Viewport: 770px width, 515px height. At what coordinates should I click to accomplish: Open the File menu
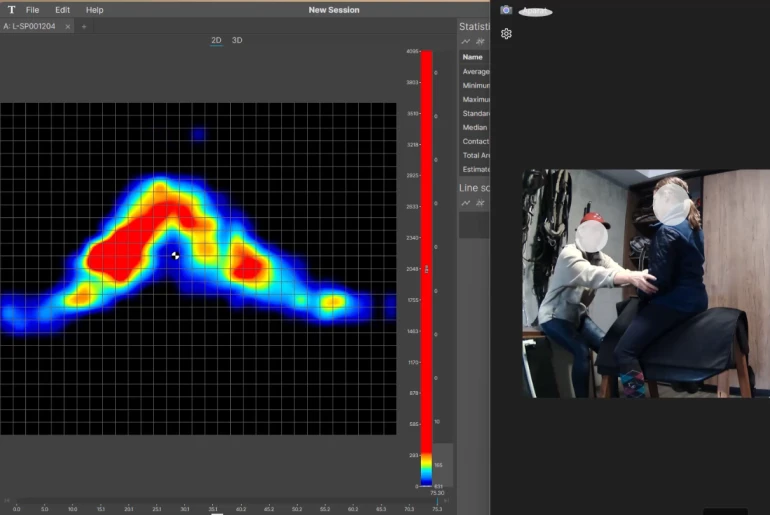(x=32, y=10)
